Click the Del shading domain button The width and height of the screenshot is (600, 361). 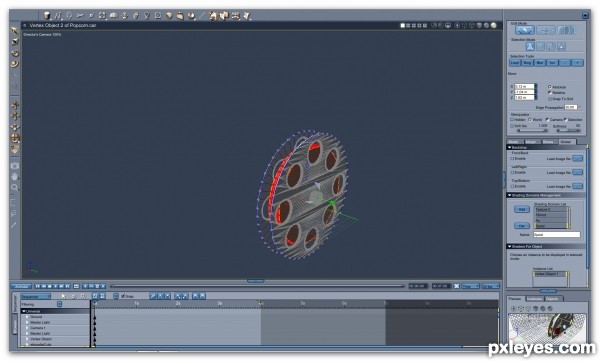(522, 226)
